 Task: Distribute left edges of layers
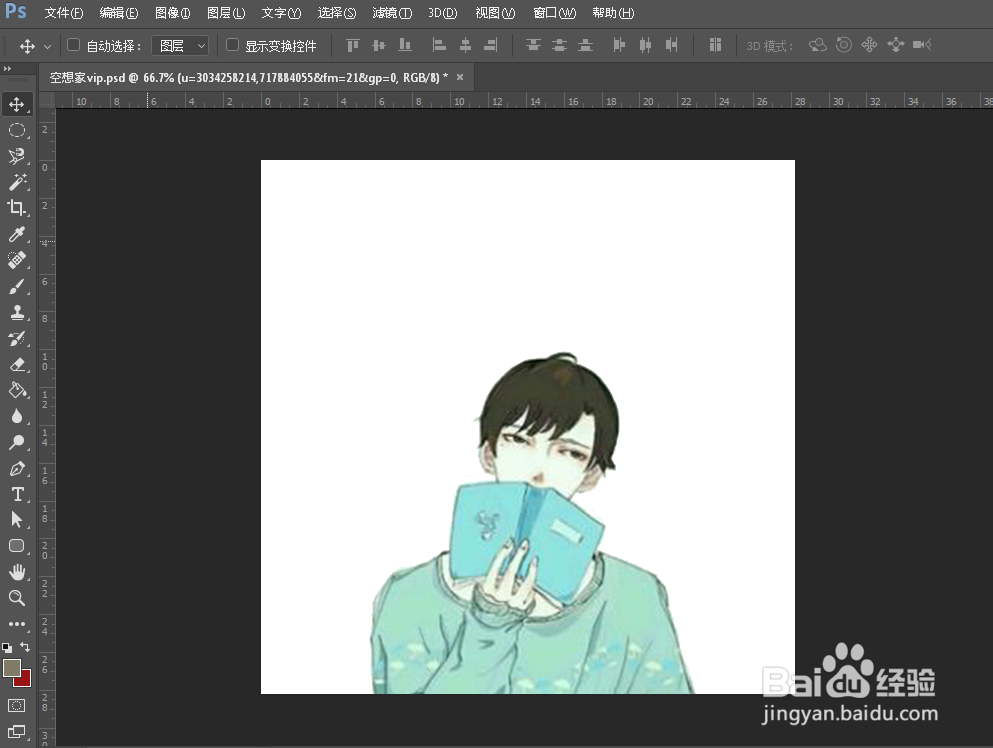pyautogui.click(x=619, y=45)
